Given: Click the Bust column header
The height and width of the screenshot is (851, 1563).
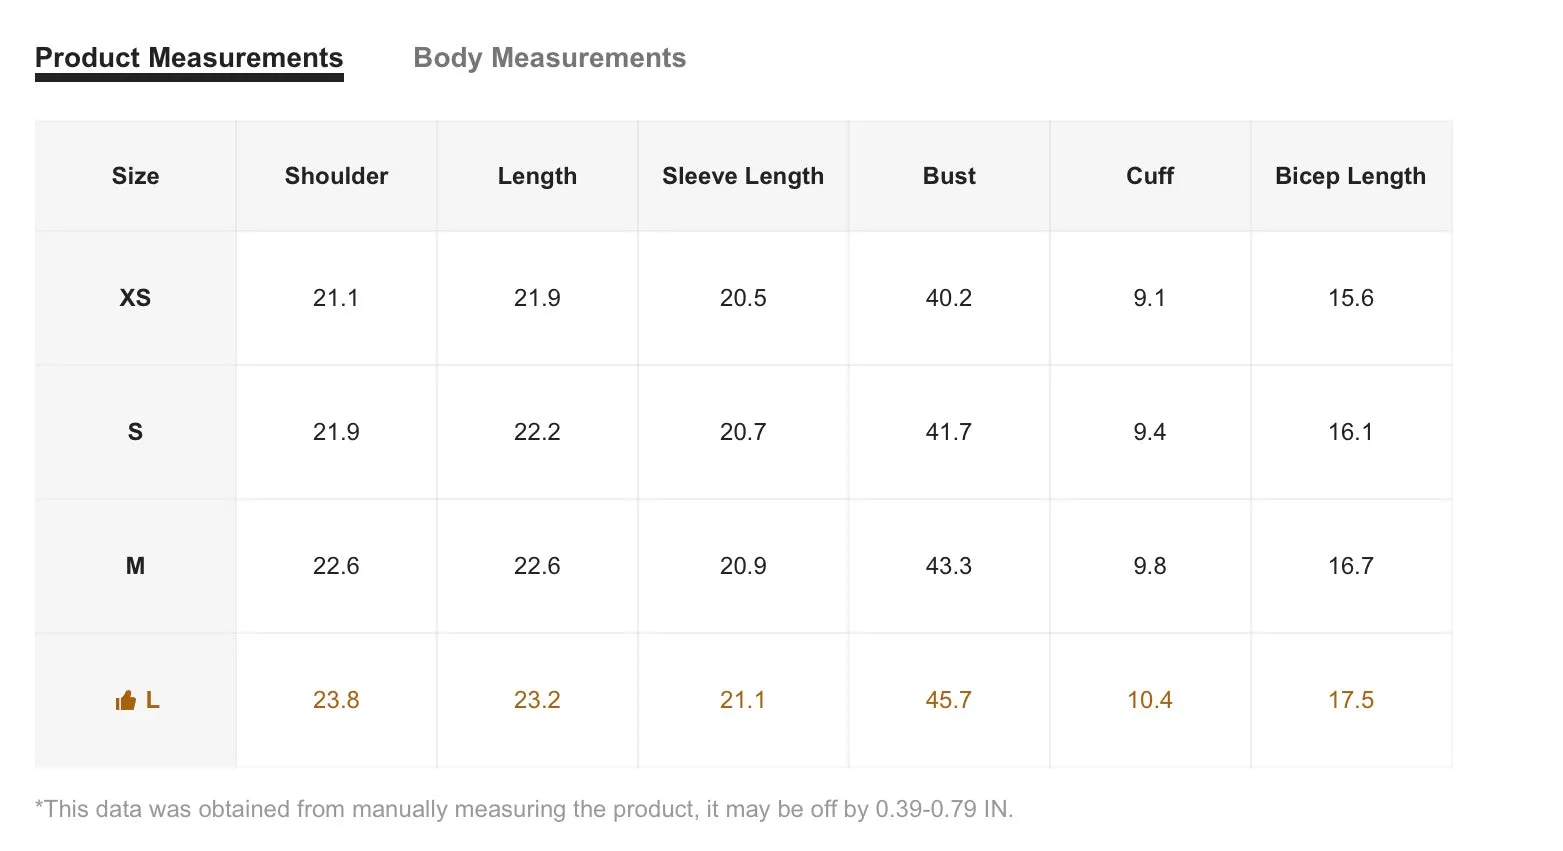Looking at the screenshot, I should pyautogui.click(x=949, y=176).
